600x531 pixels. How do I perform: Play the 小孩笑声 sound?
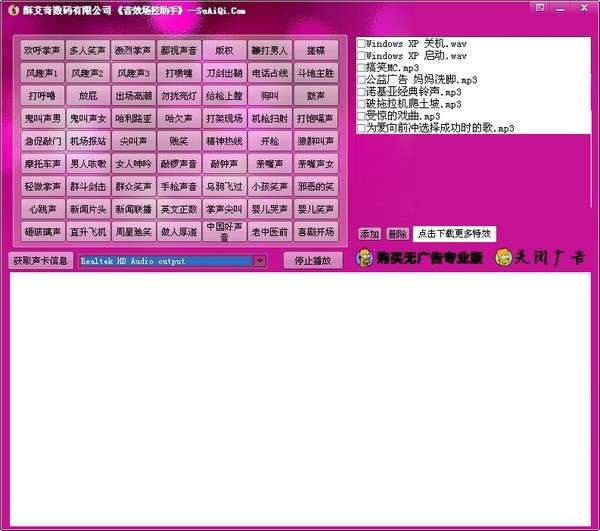click(x=270, y=186)
